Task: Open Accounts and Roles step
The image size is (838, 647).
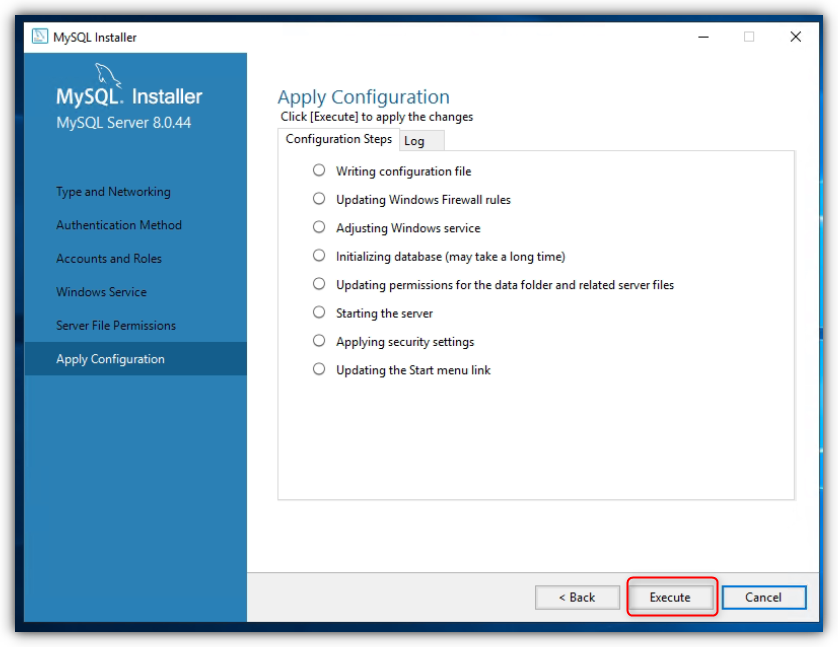Action: [108, 259]
